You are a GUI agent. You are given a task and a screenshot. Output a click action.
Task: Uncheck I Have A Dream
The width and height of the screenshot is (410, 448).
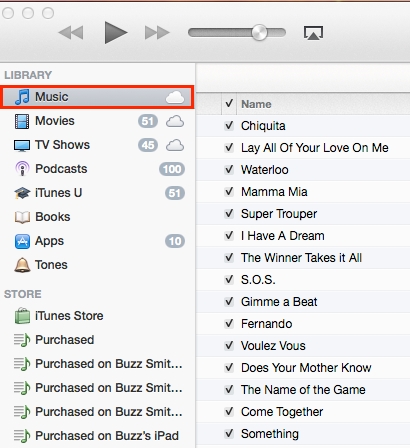pyautogui.click(x=229, y=236)
